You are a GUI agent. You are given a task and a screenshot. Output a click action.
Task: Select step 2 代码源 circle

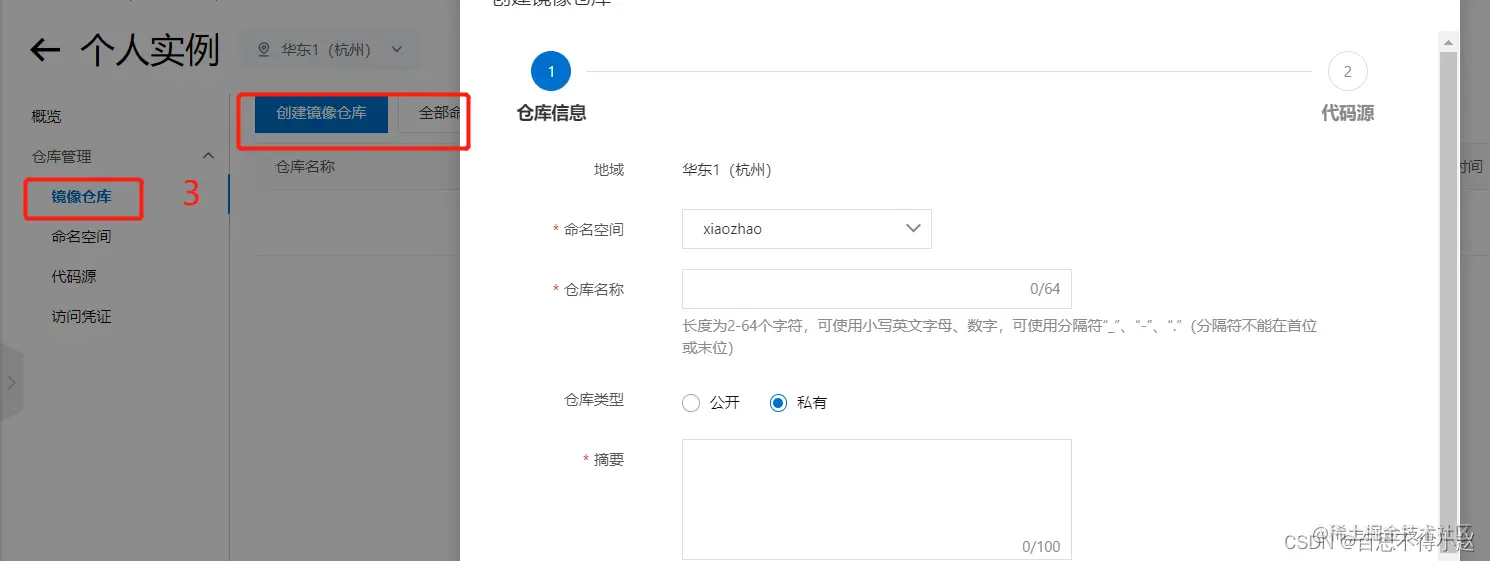(x=1347, y=72)
